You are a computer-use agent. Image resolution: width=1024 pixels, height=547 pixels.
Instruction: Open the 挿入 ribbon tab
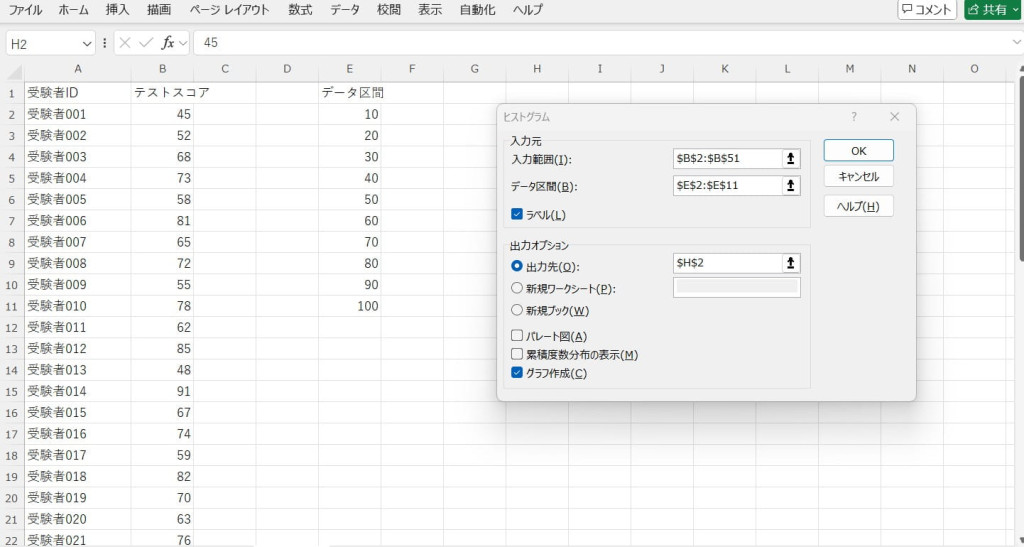(x=117, y=10)
